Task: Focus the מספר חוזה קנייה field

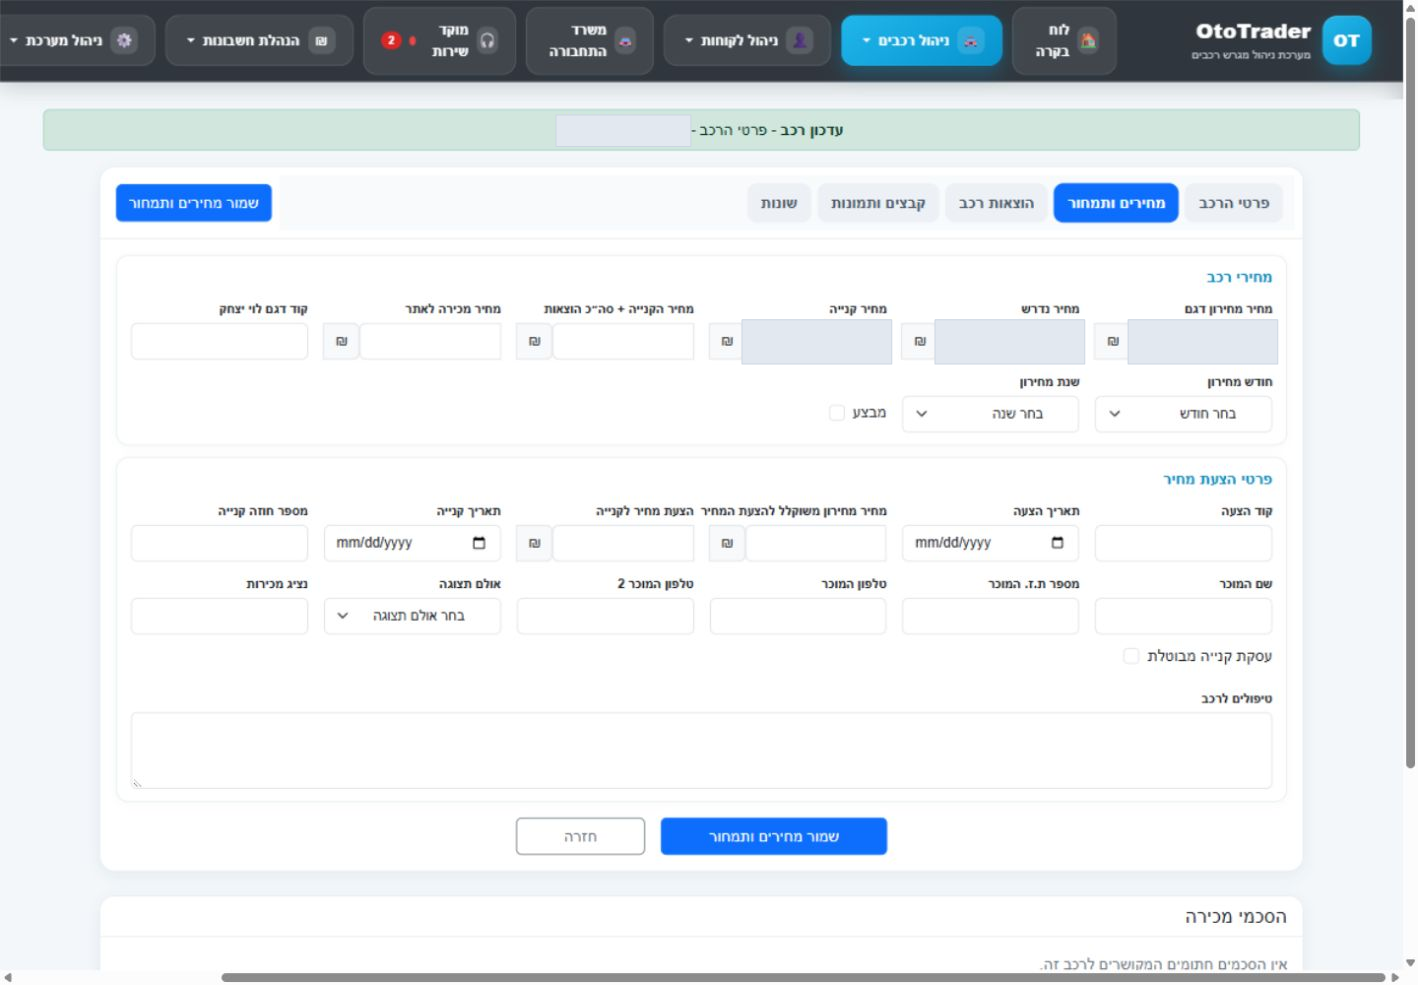Action: 219,543
